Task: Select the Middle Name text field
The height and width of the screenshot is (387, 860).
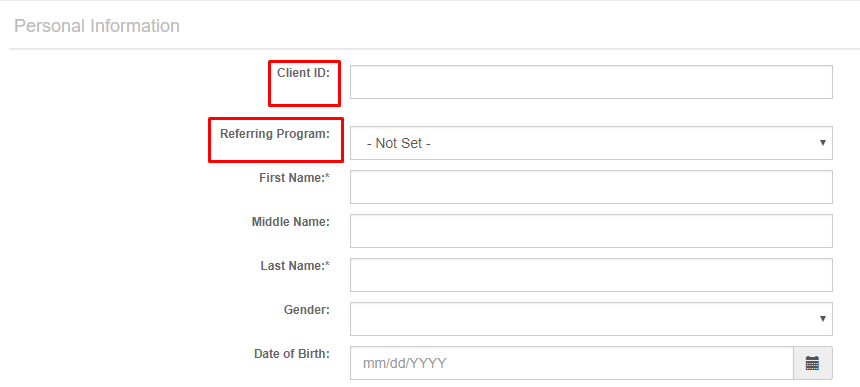Action: (x=591, y=231)
